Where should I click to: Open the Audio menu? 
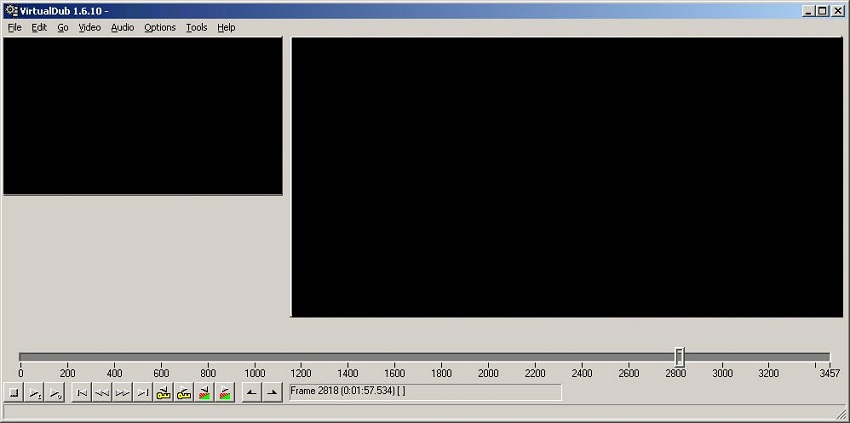[123, 27]
